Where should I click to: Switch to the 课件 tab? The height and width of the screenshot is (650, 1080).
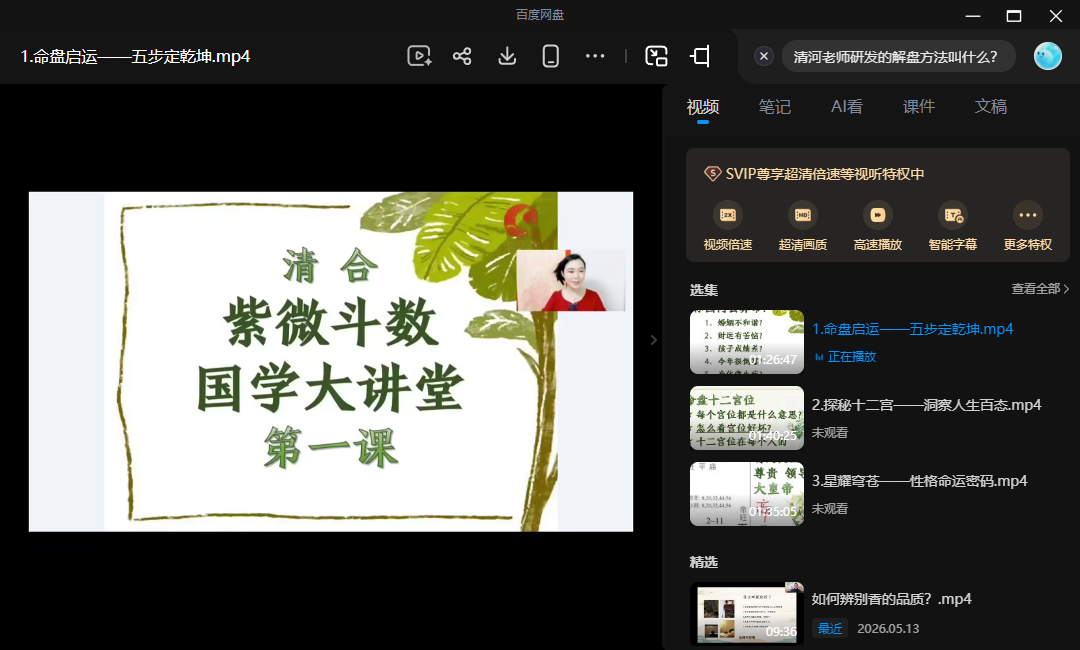click(x=919, y=107)
